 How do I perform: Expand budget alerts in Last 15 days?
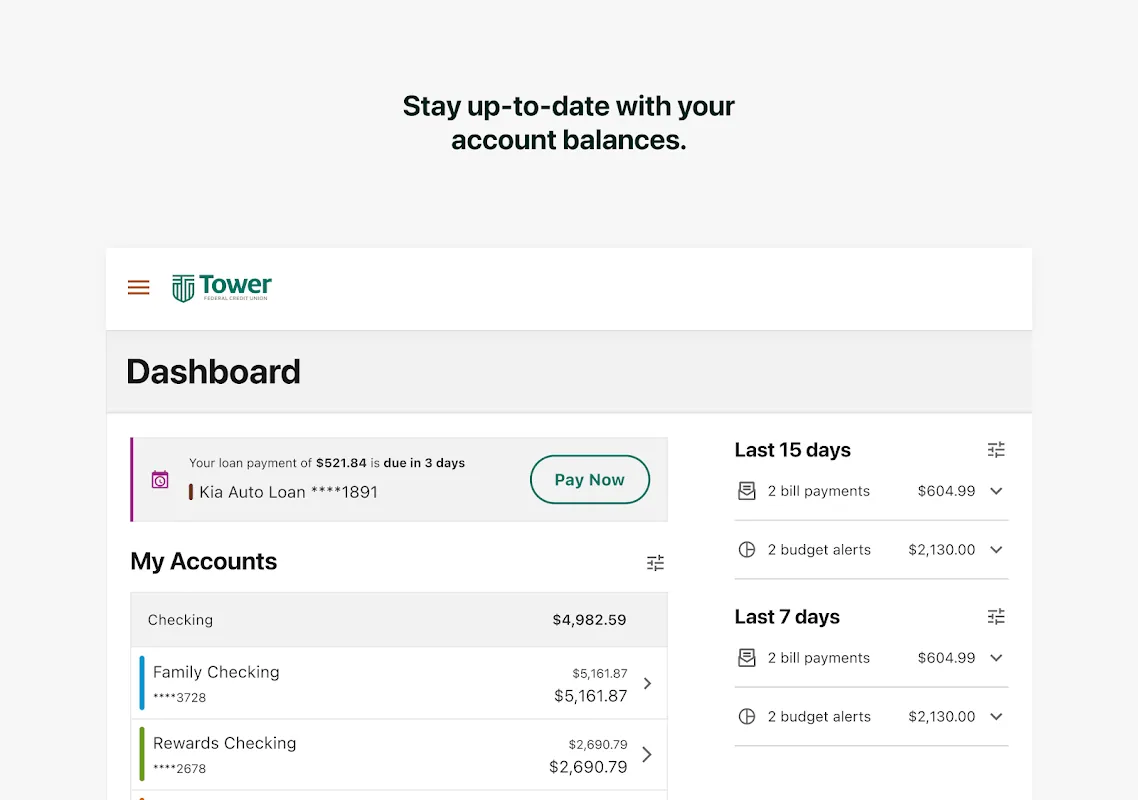pyautogui.click(x=996, y=550)
